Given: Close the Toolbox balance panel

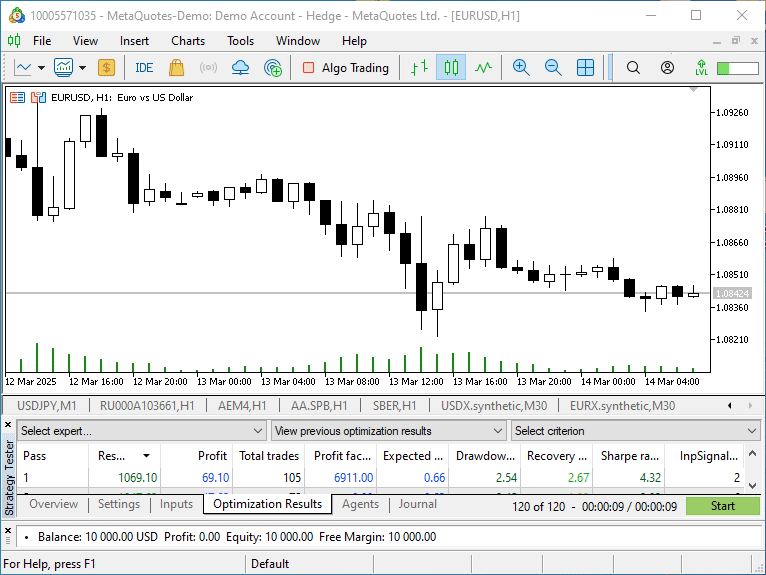Looking at the screenshot, I should [8, 531].
